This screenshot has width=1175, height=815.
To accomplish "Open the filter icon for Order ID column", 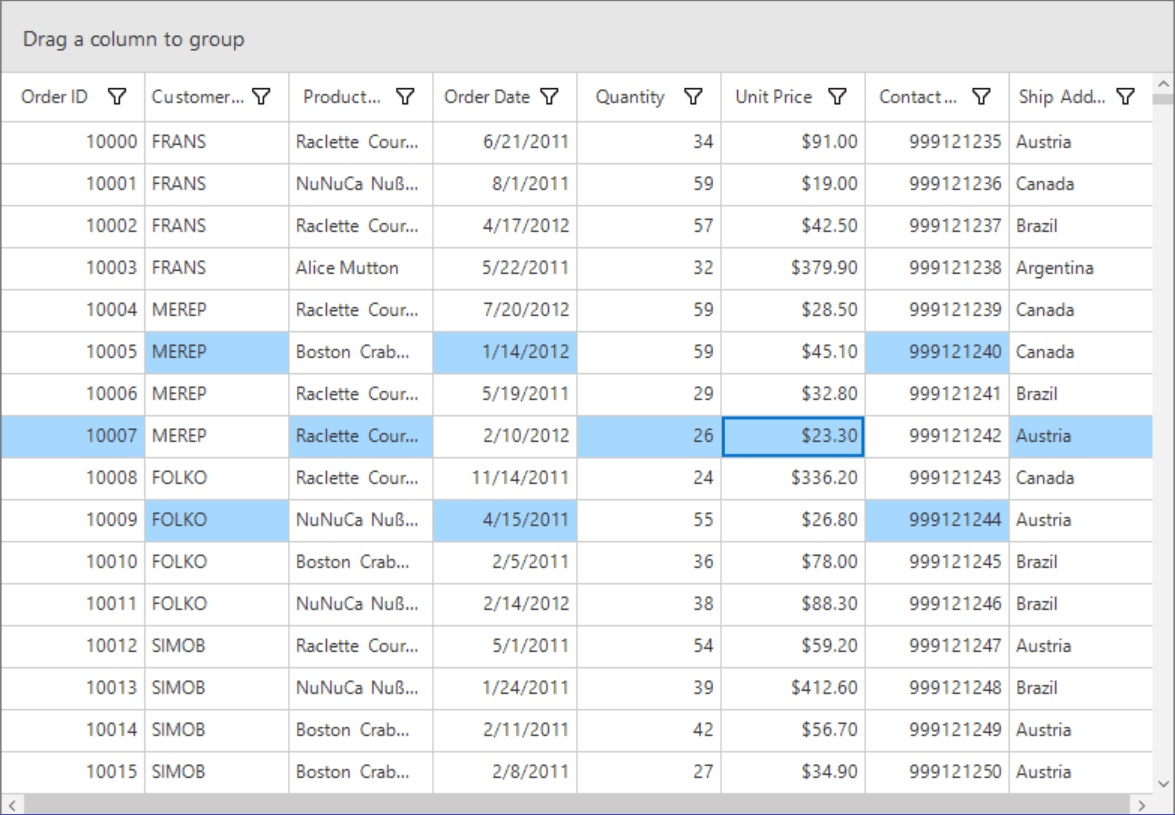I will [x=117, y=97].
